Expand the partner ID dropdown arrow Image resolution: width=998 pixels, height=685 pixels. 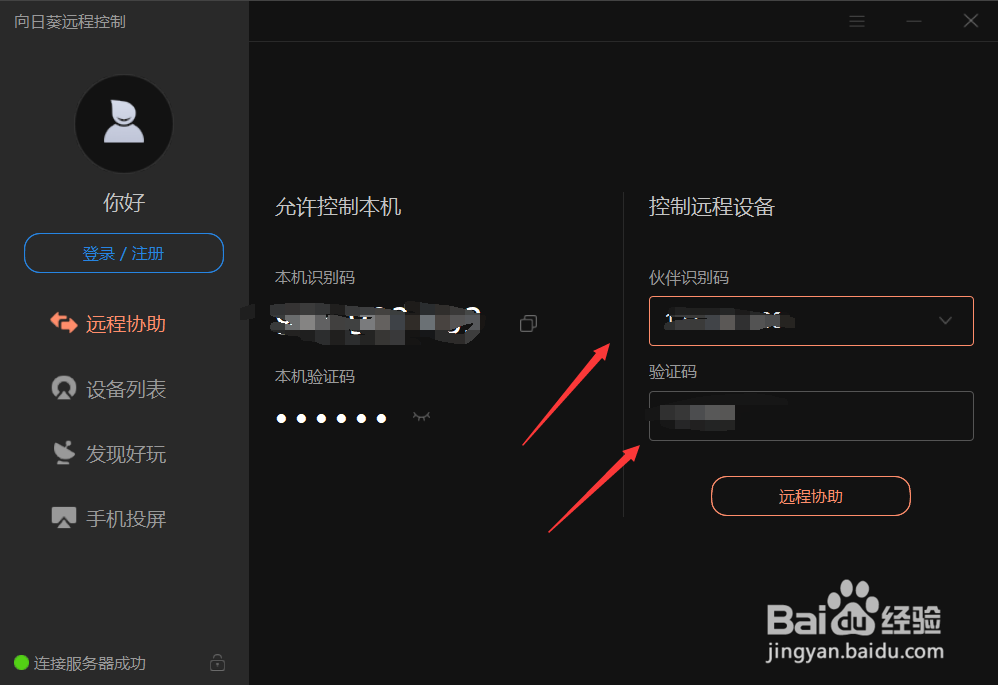tap(945, 321)
